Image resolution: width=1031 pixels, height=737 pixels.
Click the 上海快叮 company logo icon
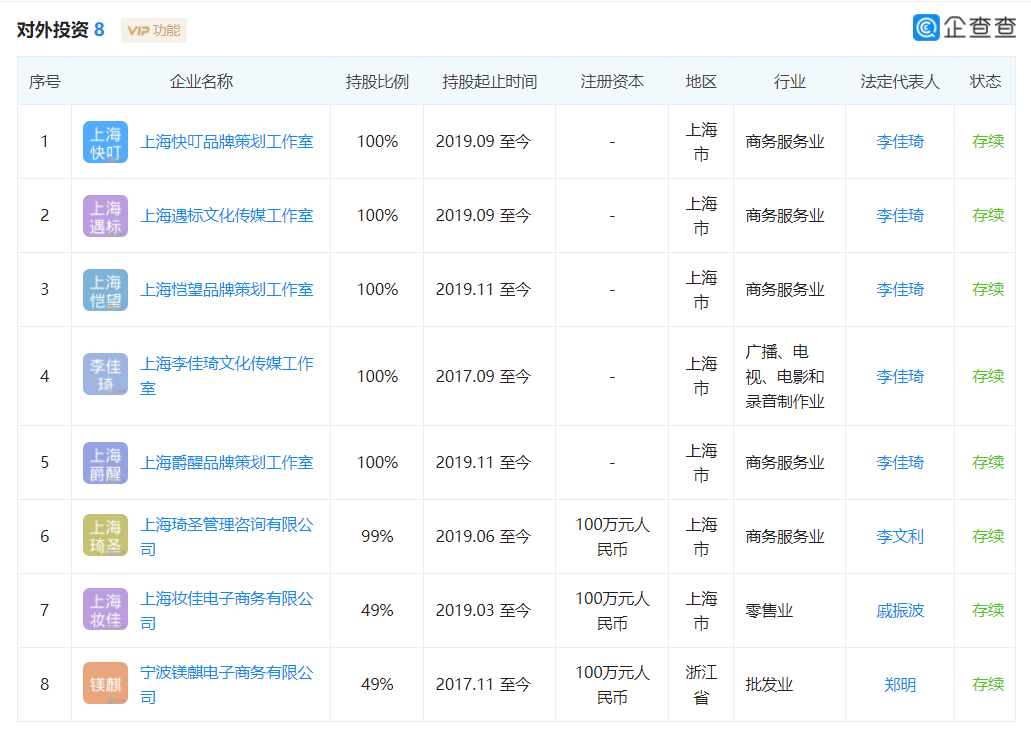pos(105,142)
